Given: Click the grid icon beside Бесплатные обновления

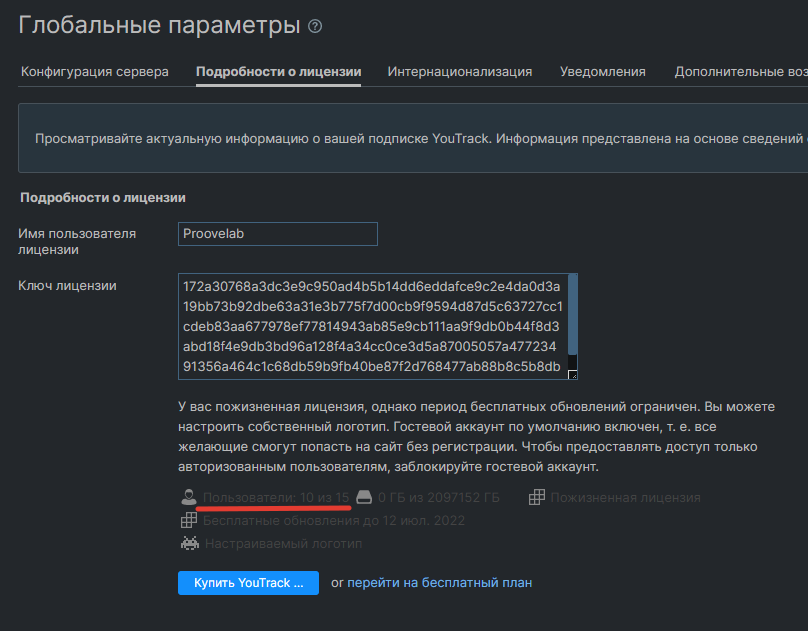Looking at the screenshot, I should 188,521.
